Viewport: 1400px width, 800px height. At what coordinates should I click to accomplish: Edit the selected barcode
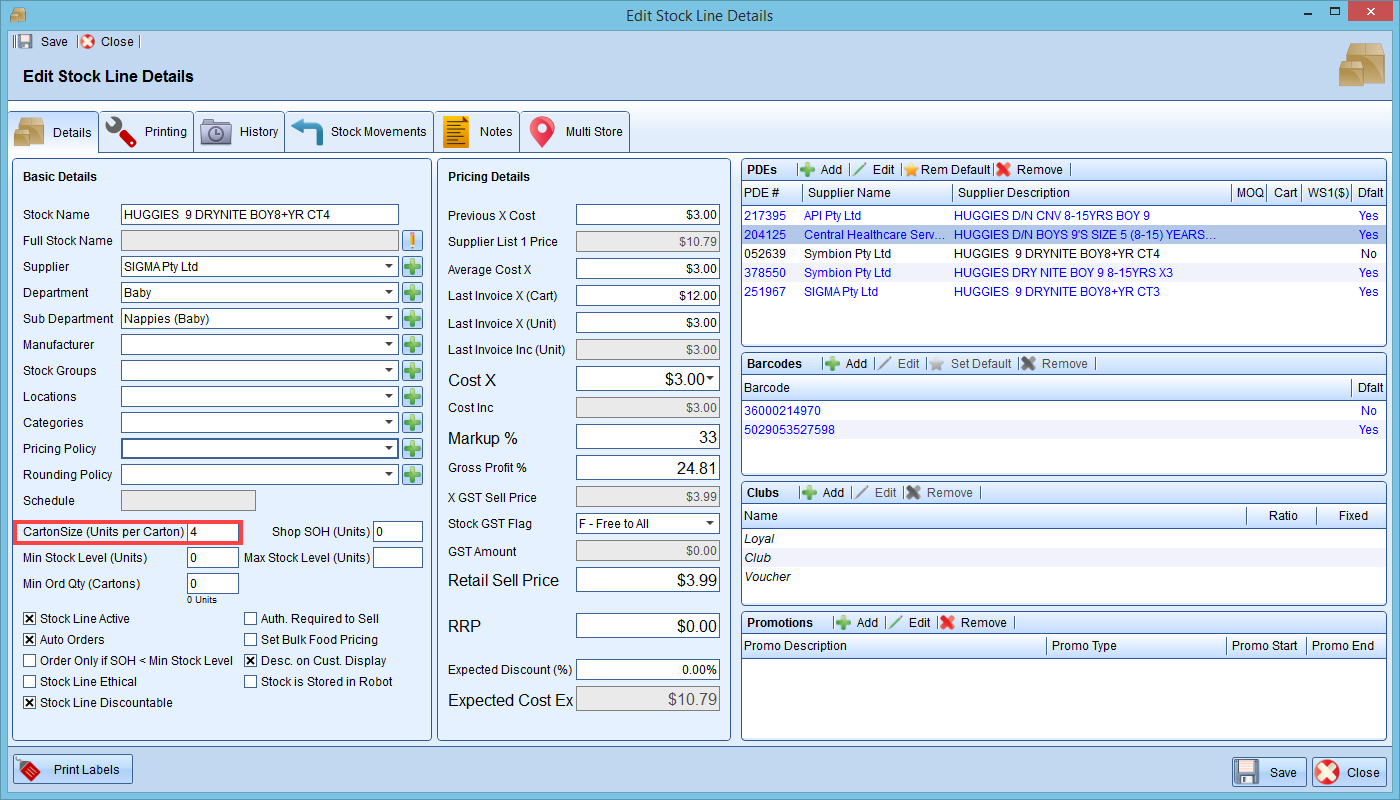tap(899, 363)
